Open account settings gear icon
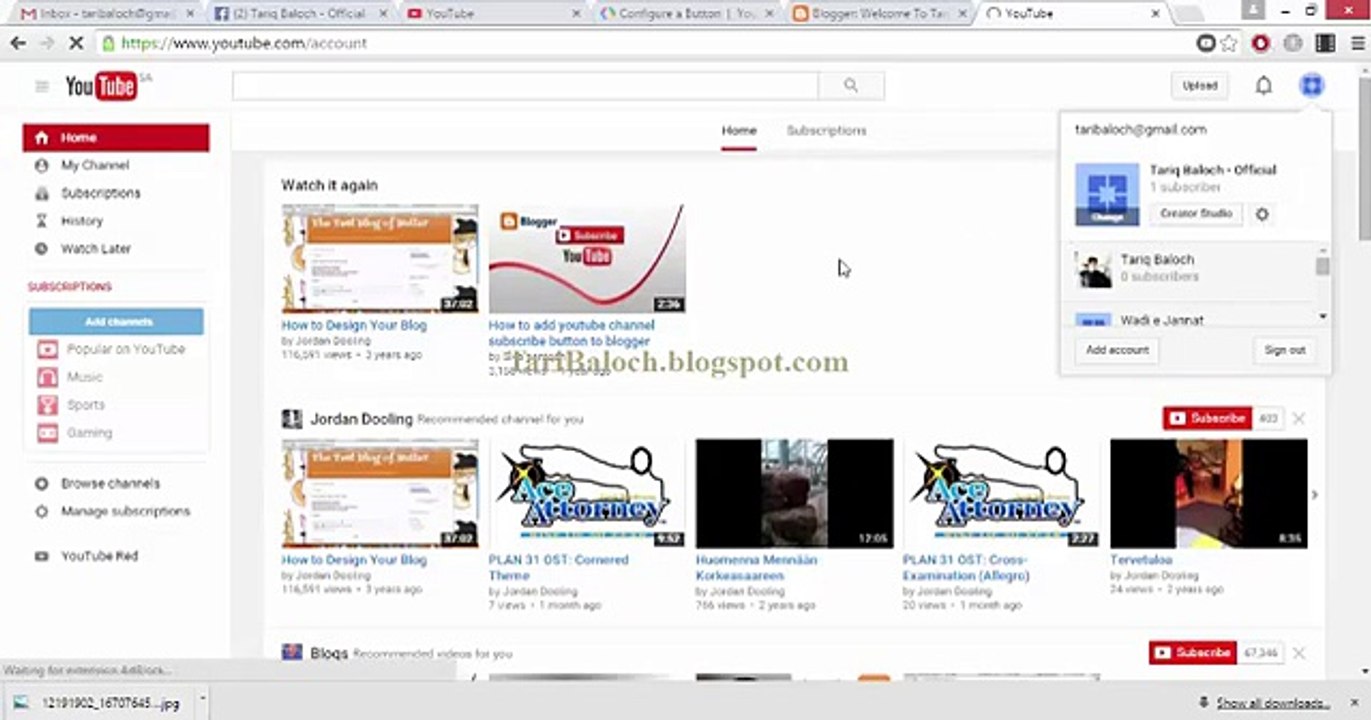1371x720 pixels. click(x=1262, y=214)
